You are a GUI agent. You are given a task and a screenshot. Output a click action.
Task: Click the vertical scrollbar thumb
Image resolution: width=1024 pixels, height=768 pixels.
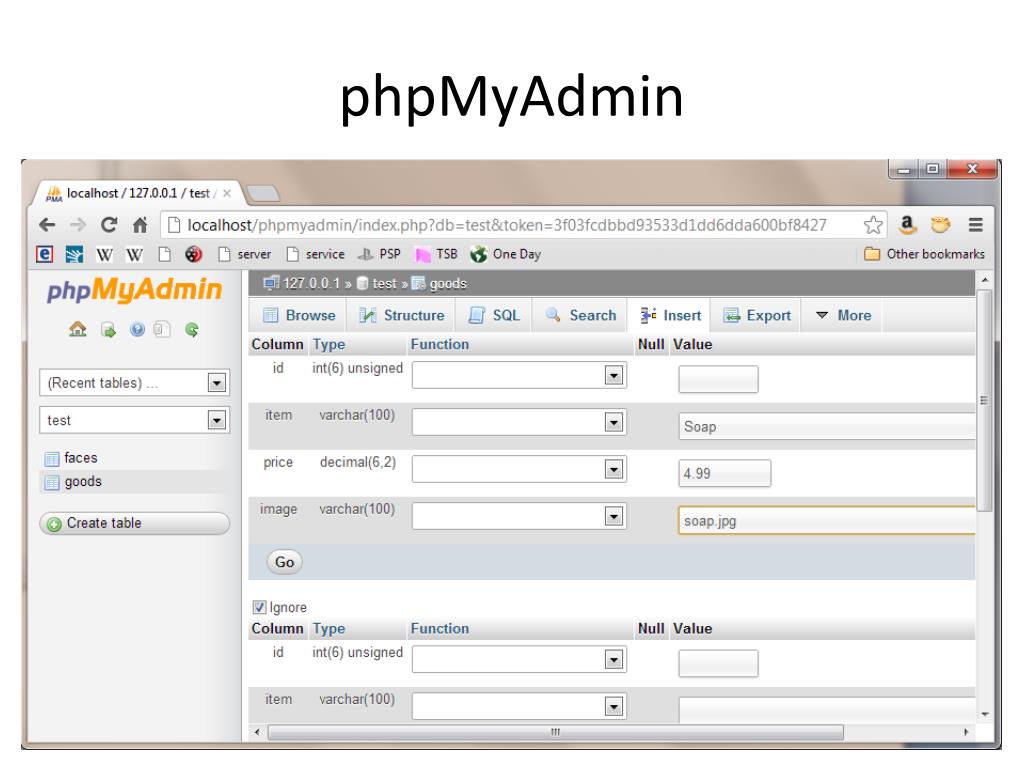tap(985, 401)
